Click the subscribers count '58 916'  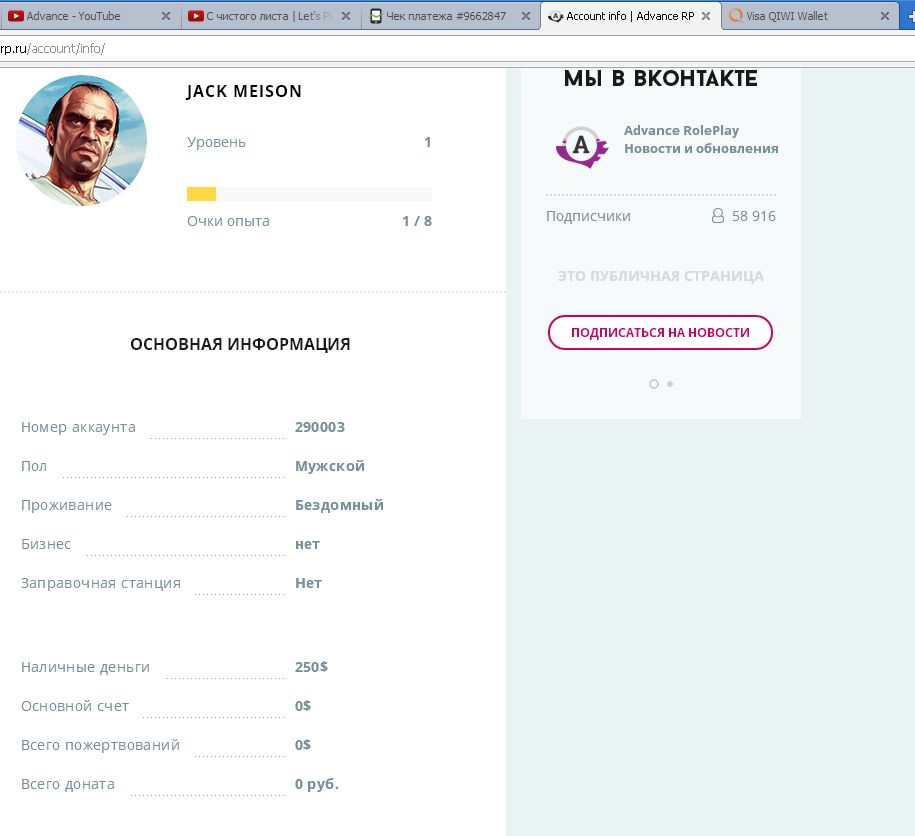[x=753, y=216]
